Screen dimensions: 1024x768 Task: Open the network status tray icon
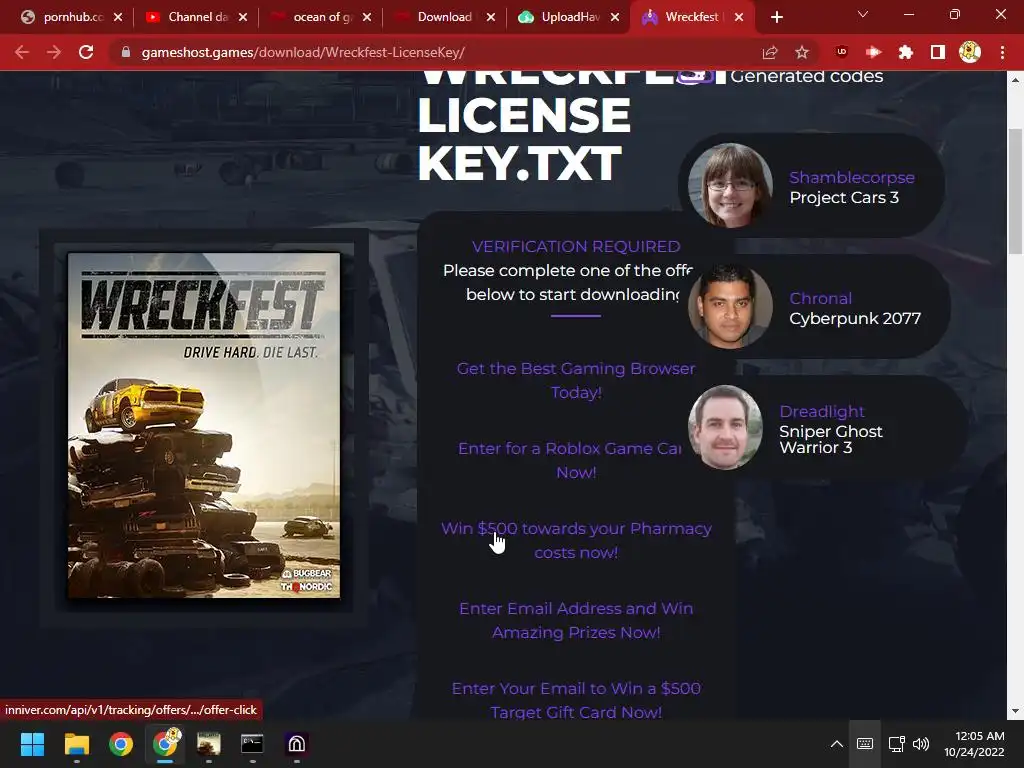897,744
